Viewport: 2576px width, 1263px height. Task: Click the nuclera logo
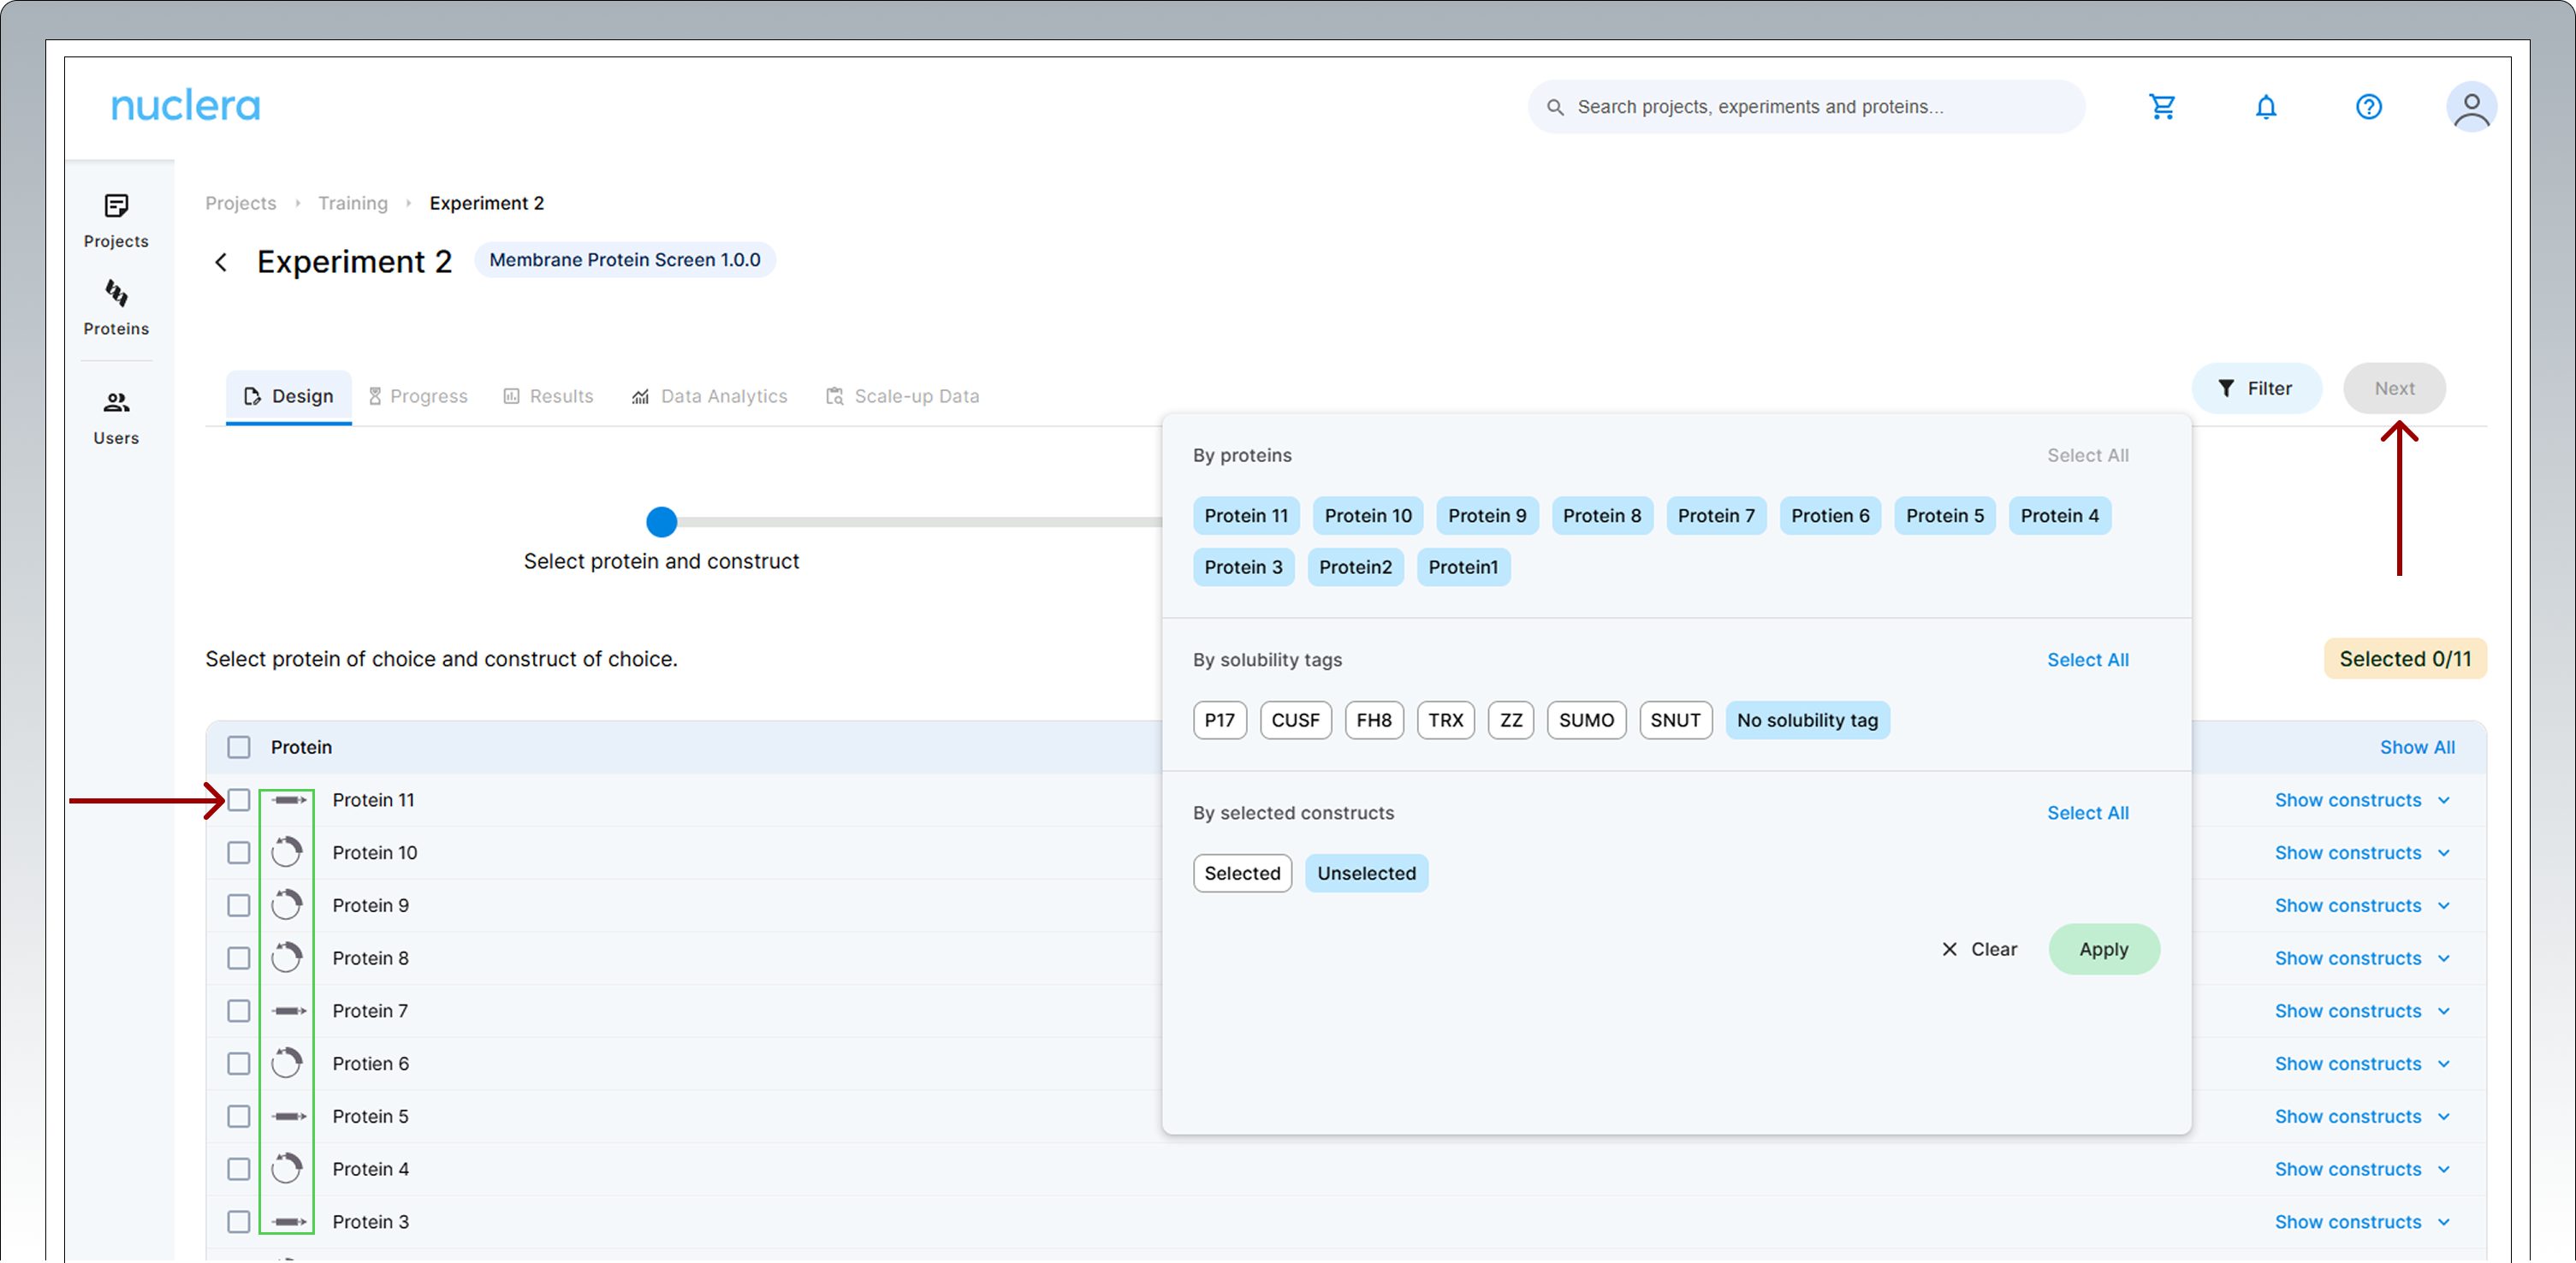tap(185, 106)
